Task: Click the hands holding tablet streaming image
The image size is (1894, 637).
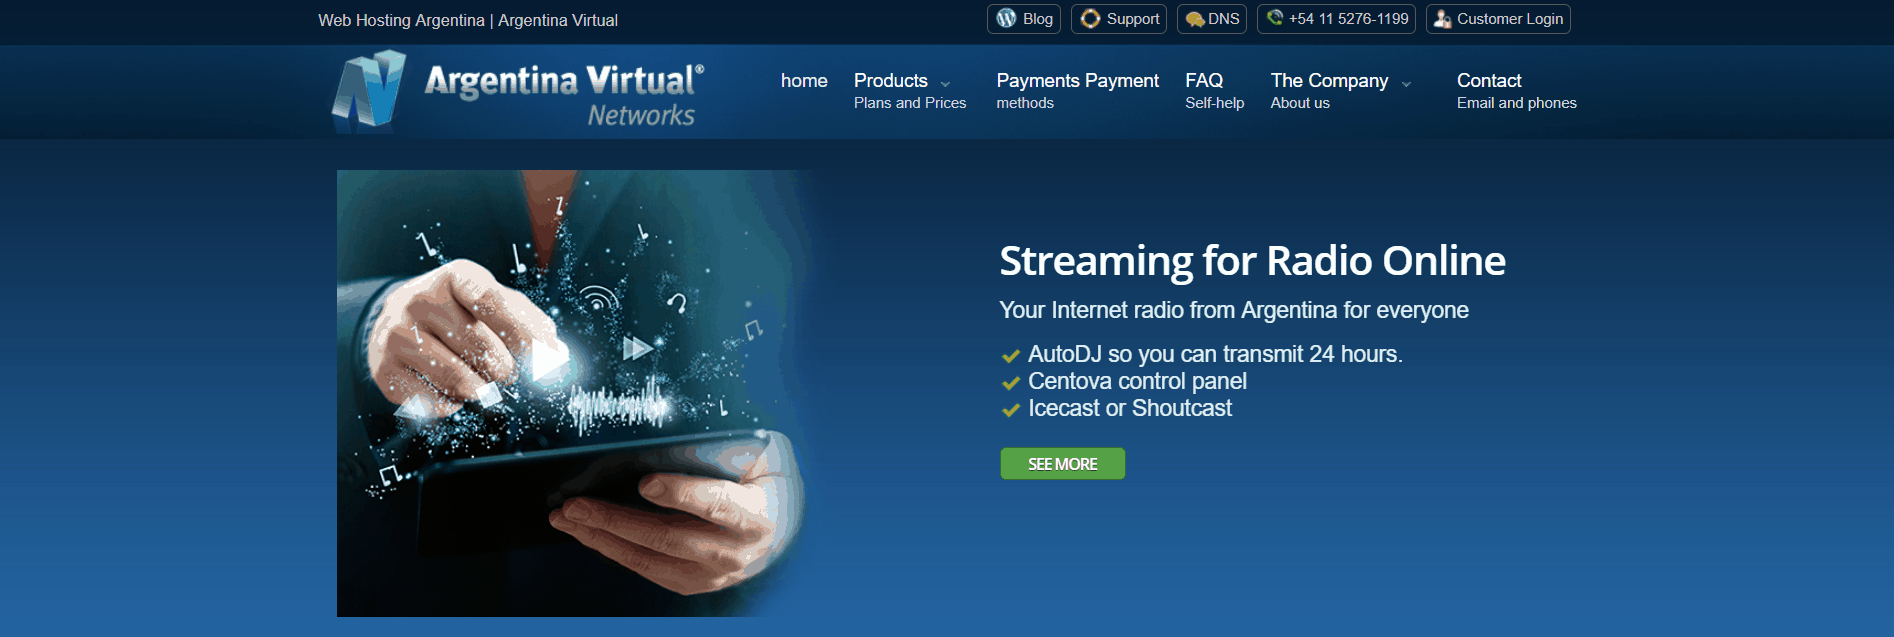Action: [577, 393]
